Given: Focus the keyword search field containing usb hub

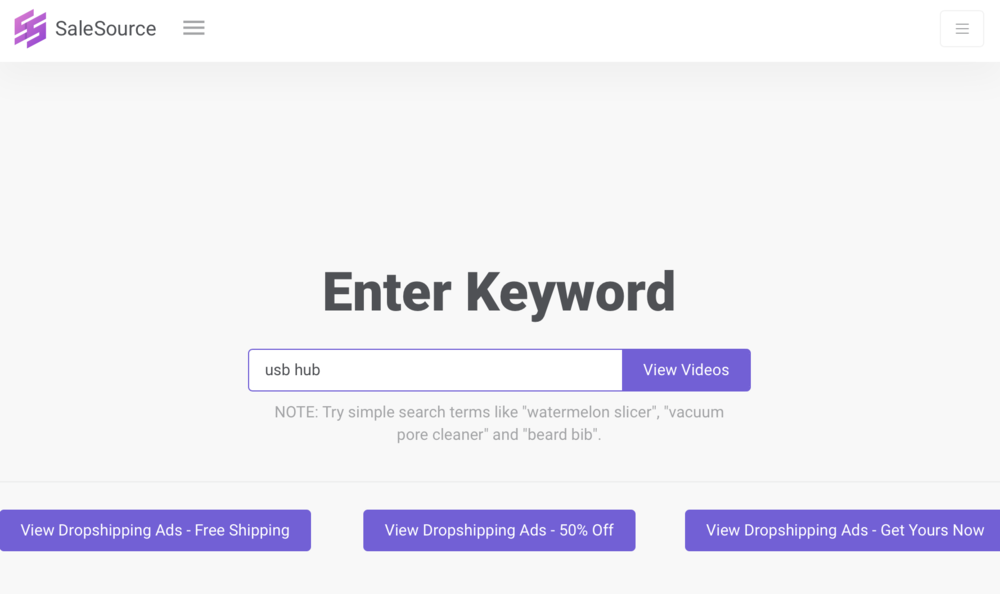Looking at the screenshot, I should tap(435, 370).
